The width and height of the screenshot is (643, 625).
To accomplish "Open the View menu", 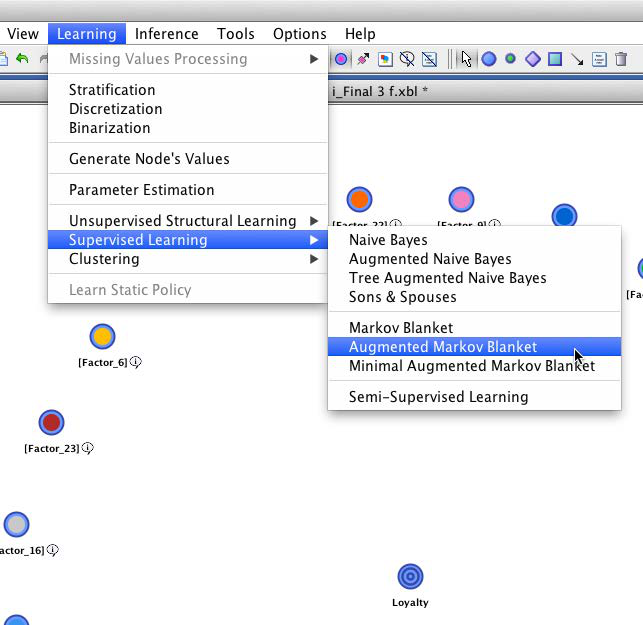I will coord(23,34).
